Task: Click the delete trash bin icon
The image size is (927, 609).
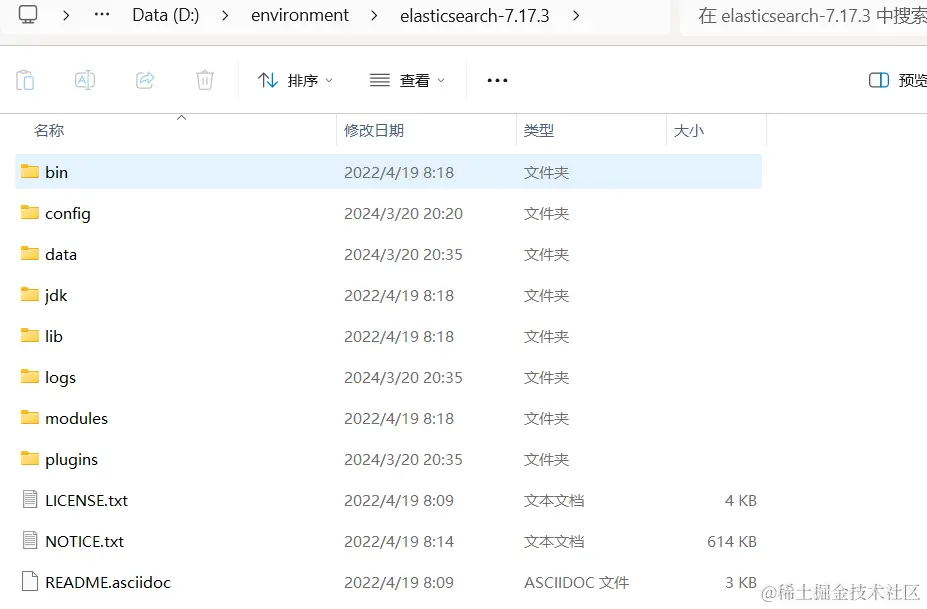Action: (205, 80)
